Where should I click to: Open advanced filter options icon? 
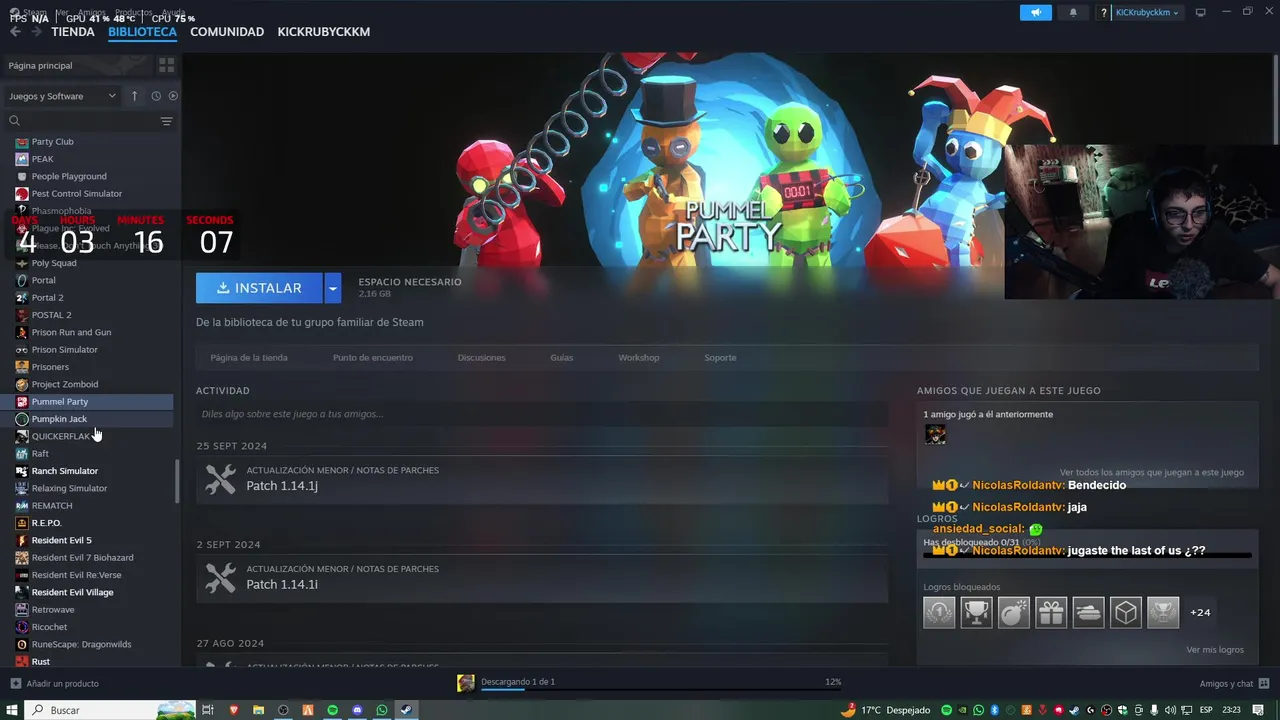click(x=166, y=121)
